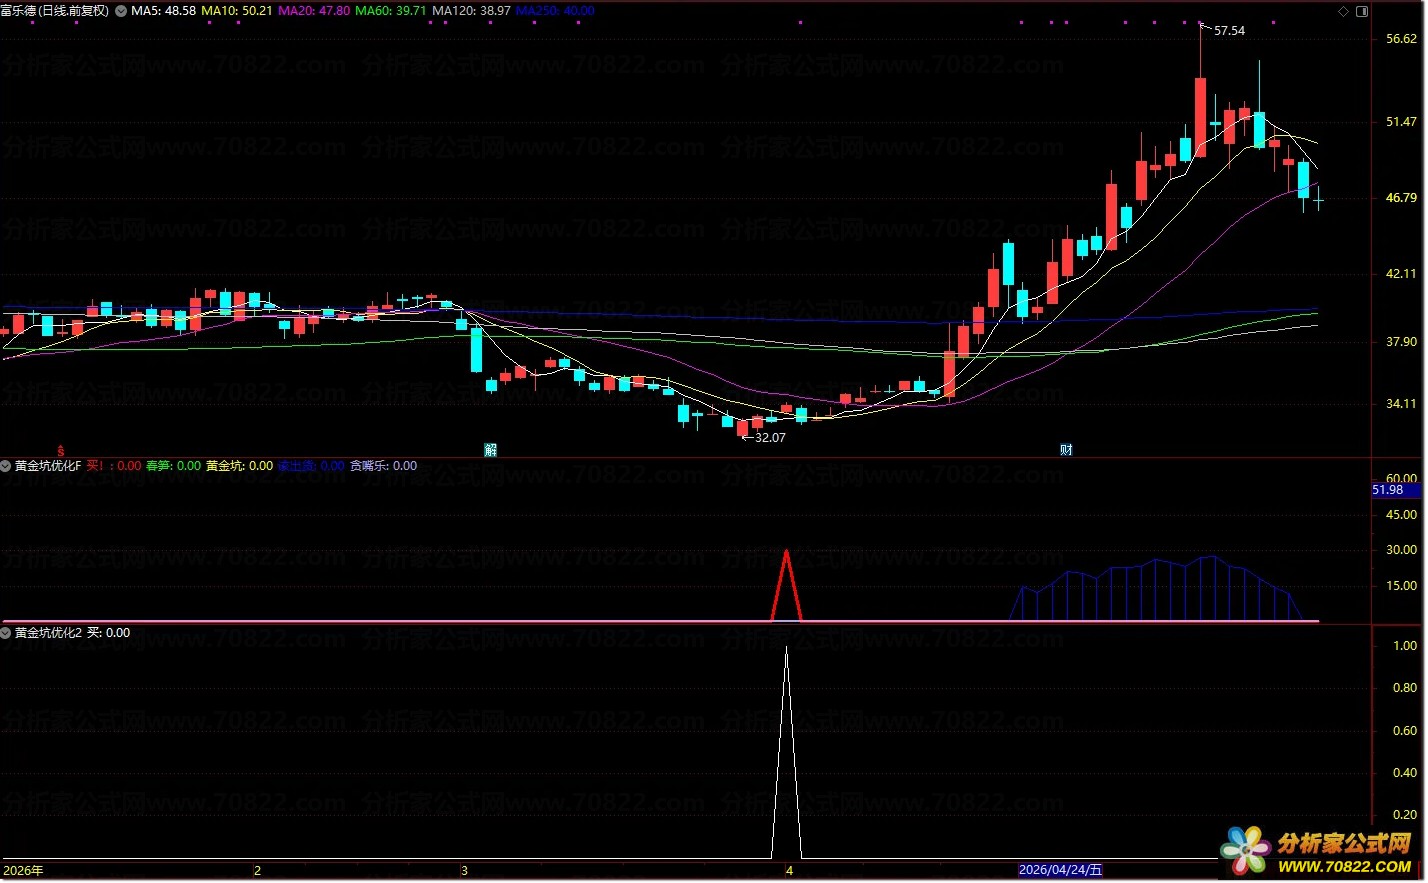Viewport: 1428px width, 883px height.
Task: Click the MA60 green label
Action: pos(390,11)
